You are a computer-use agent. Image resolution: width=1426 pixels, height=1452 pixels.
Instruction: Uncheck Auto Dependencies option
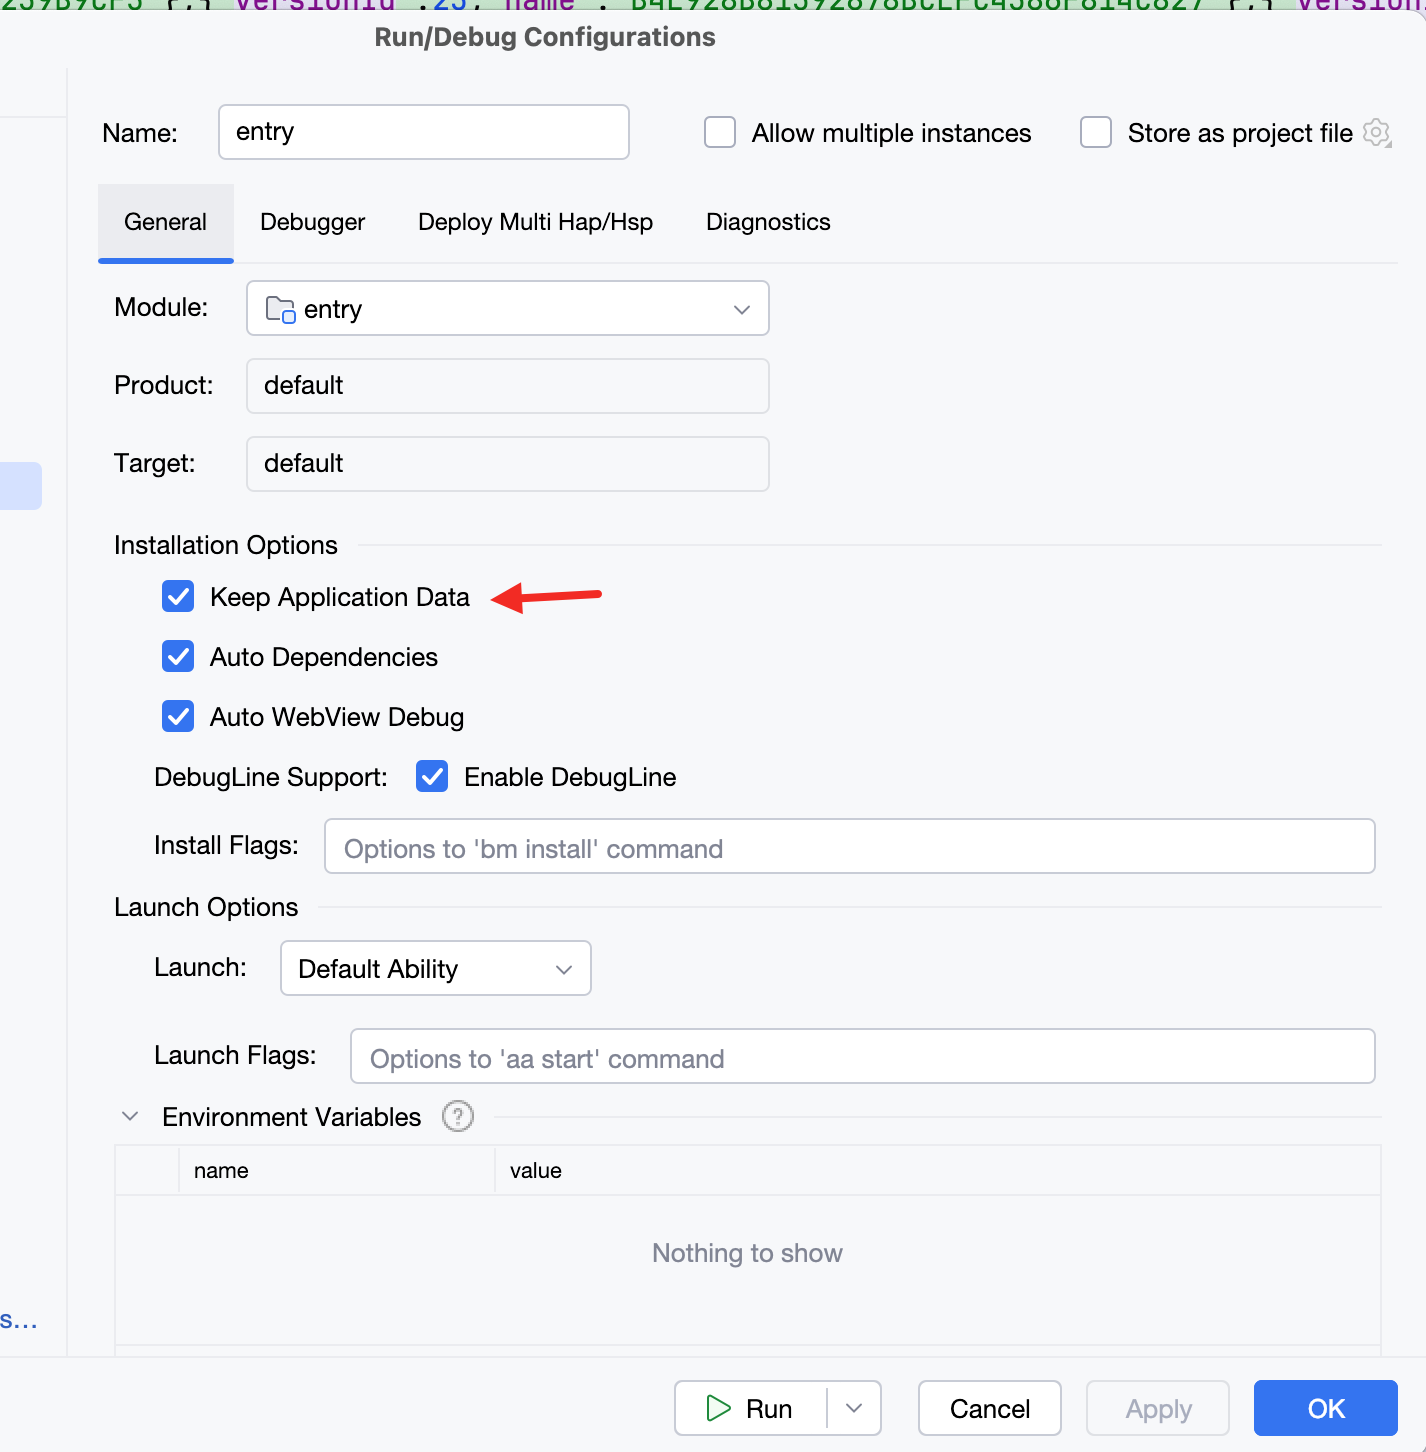(178, 657)
